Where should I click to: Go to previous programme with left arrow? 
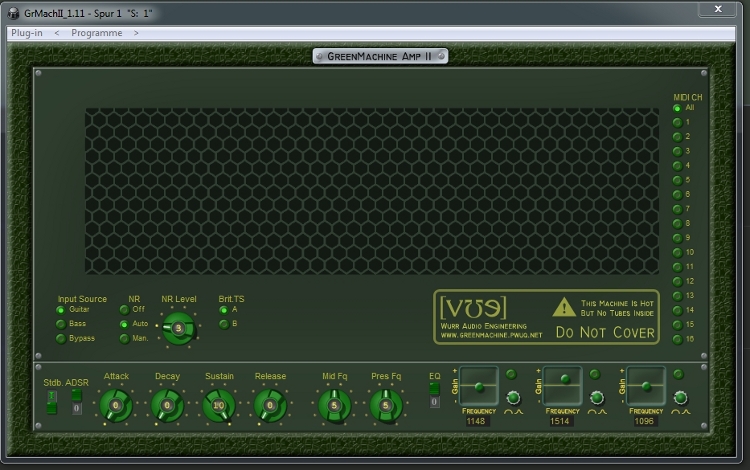click(x=56, y=33)
